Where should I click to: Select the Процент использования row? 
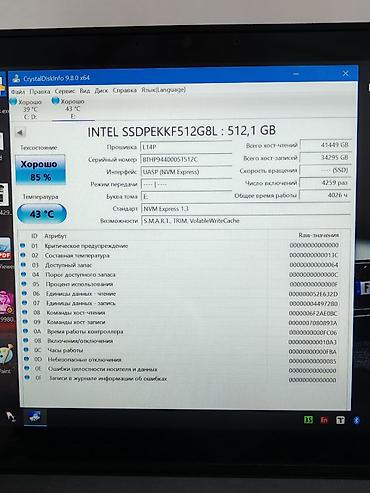coord(180,284)
